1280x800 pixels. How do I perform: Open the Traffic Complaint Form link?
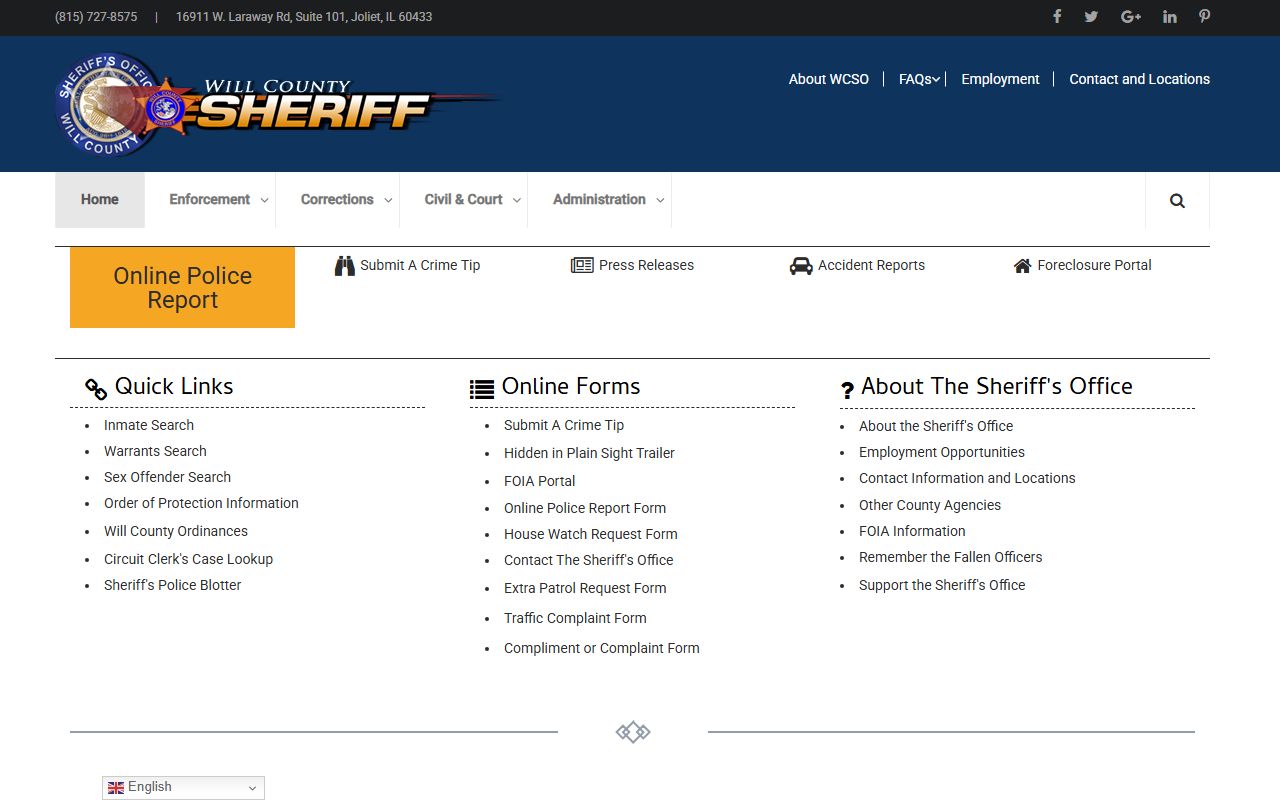(x=575, y=618)
